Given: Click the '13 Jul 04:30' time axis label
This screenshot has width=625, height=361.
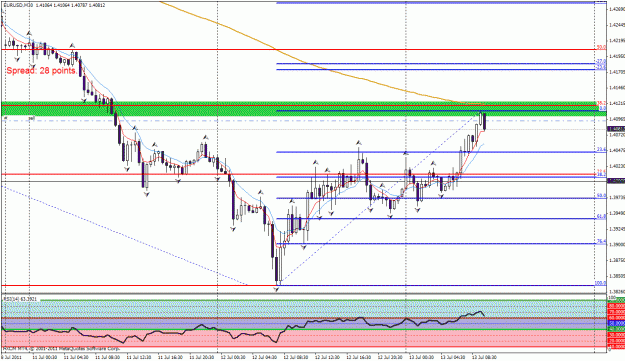Looking at the screenshot, I should (x=454, y=357).
